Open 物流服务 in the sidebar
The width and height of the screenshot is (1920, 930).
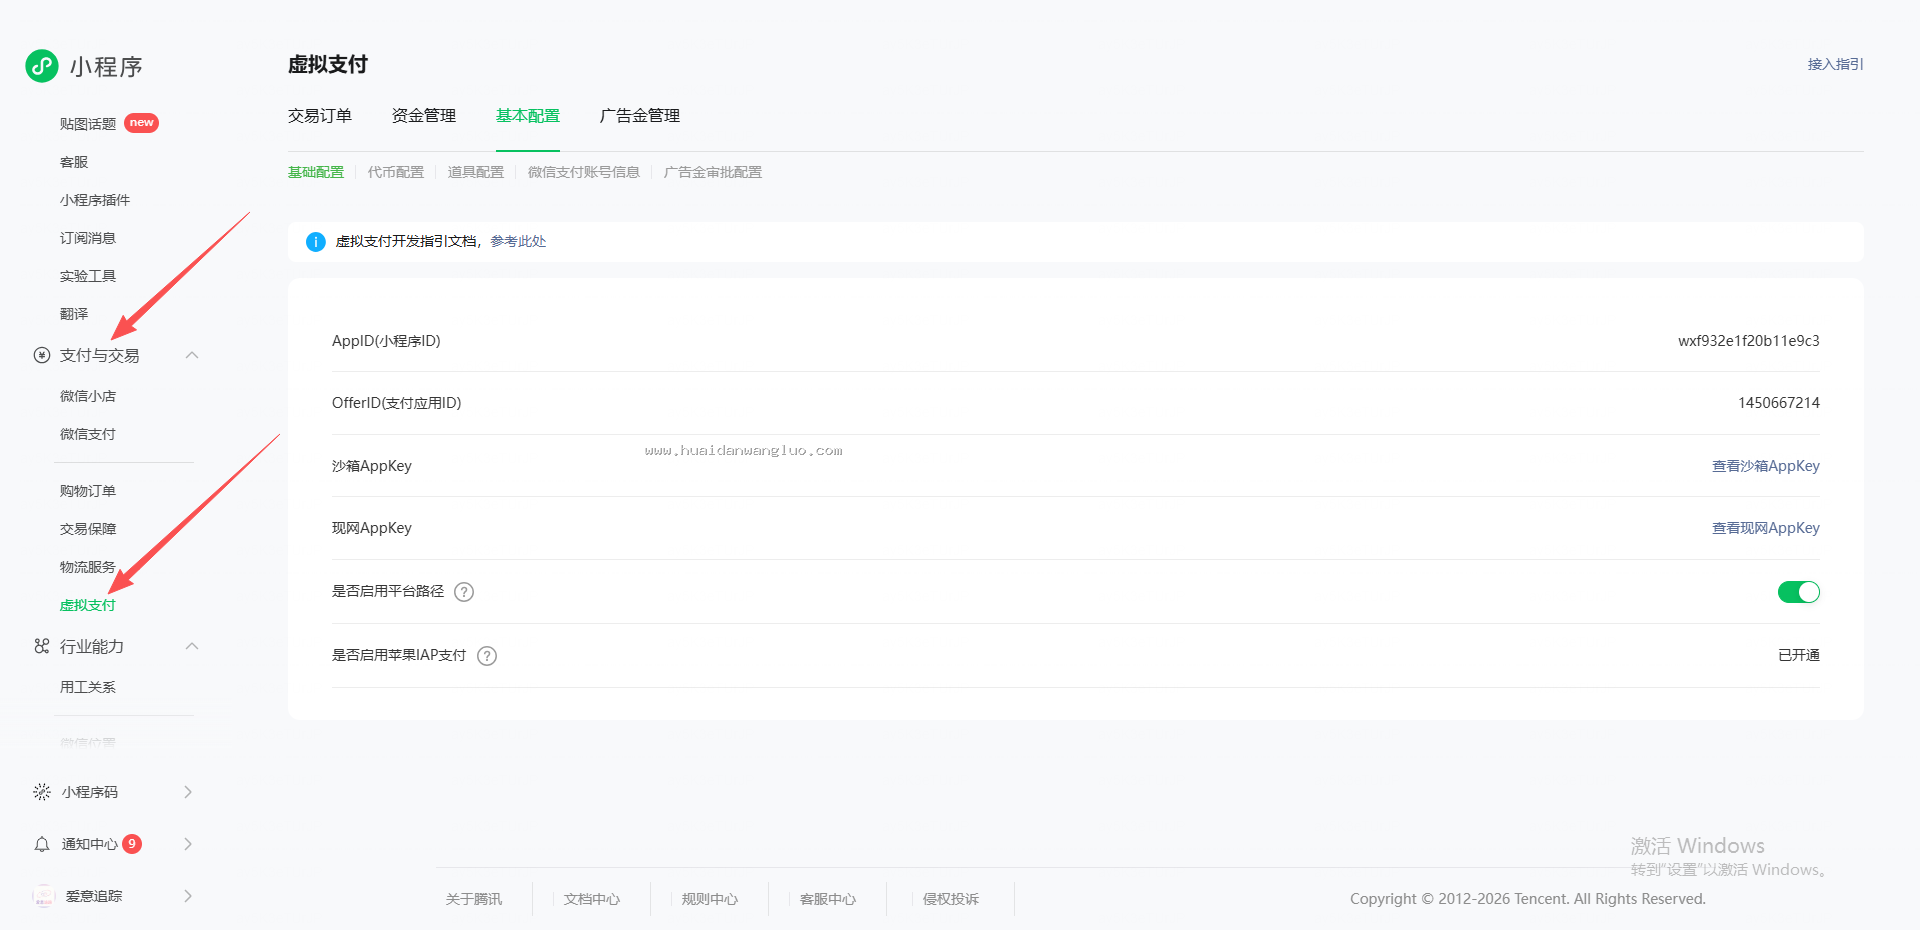pyautogui.click(x=88, y=567)
